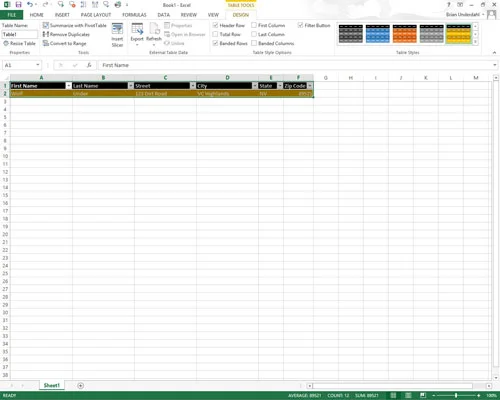Image resolution: width=500 pixels, height=400 pixels.
Task: Click the Insert Slicer icon
Action: 117,29
